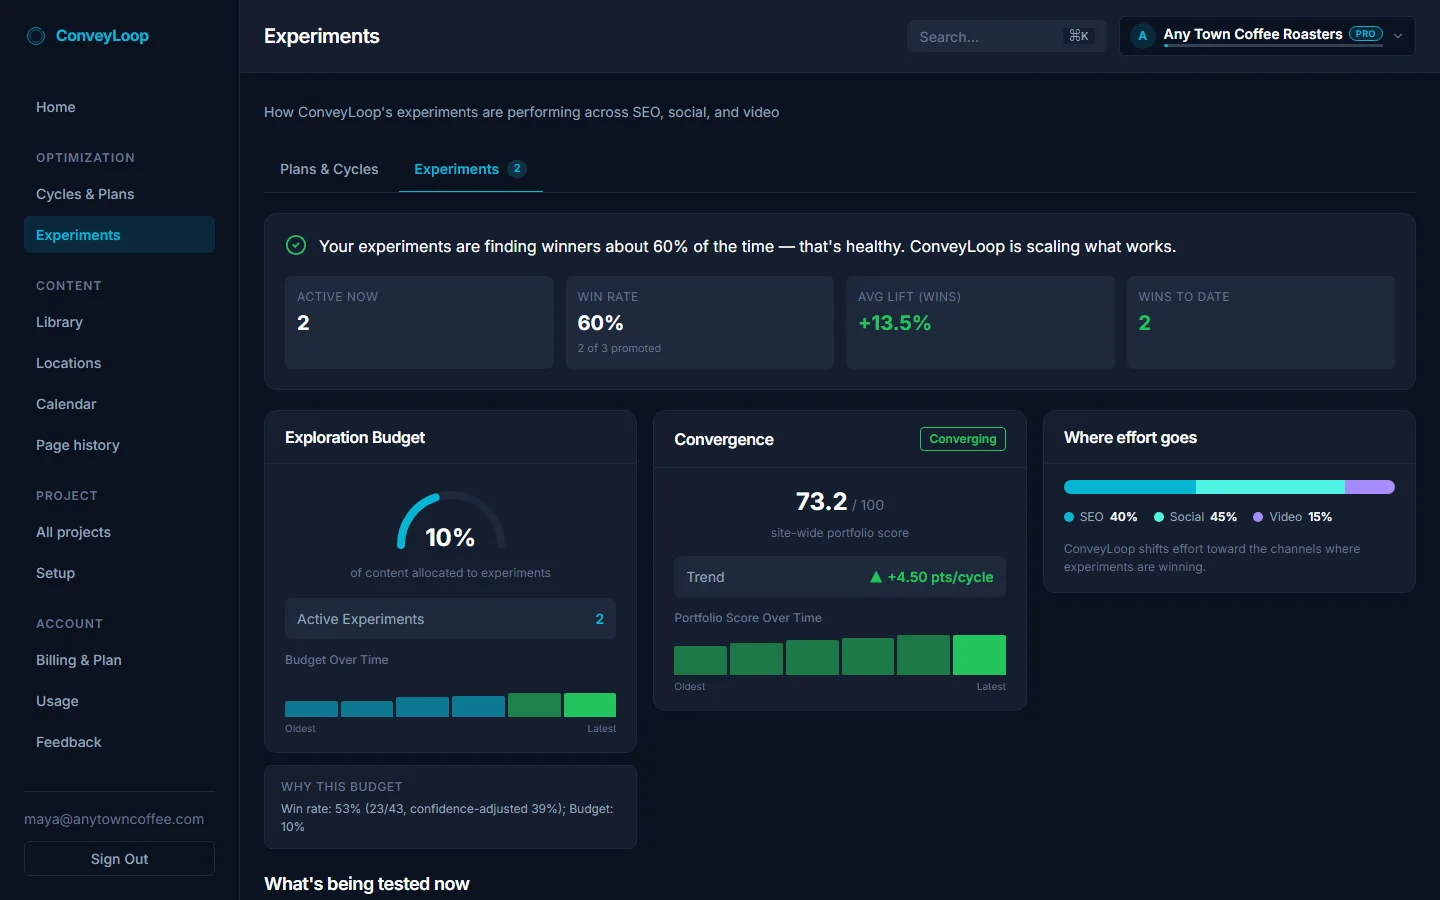Viewport: 1440px width, 900px height.
Task: Open the Feedback page
Action: click(x=119, y=742)
